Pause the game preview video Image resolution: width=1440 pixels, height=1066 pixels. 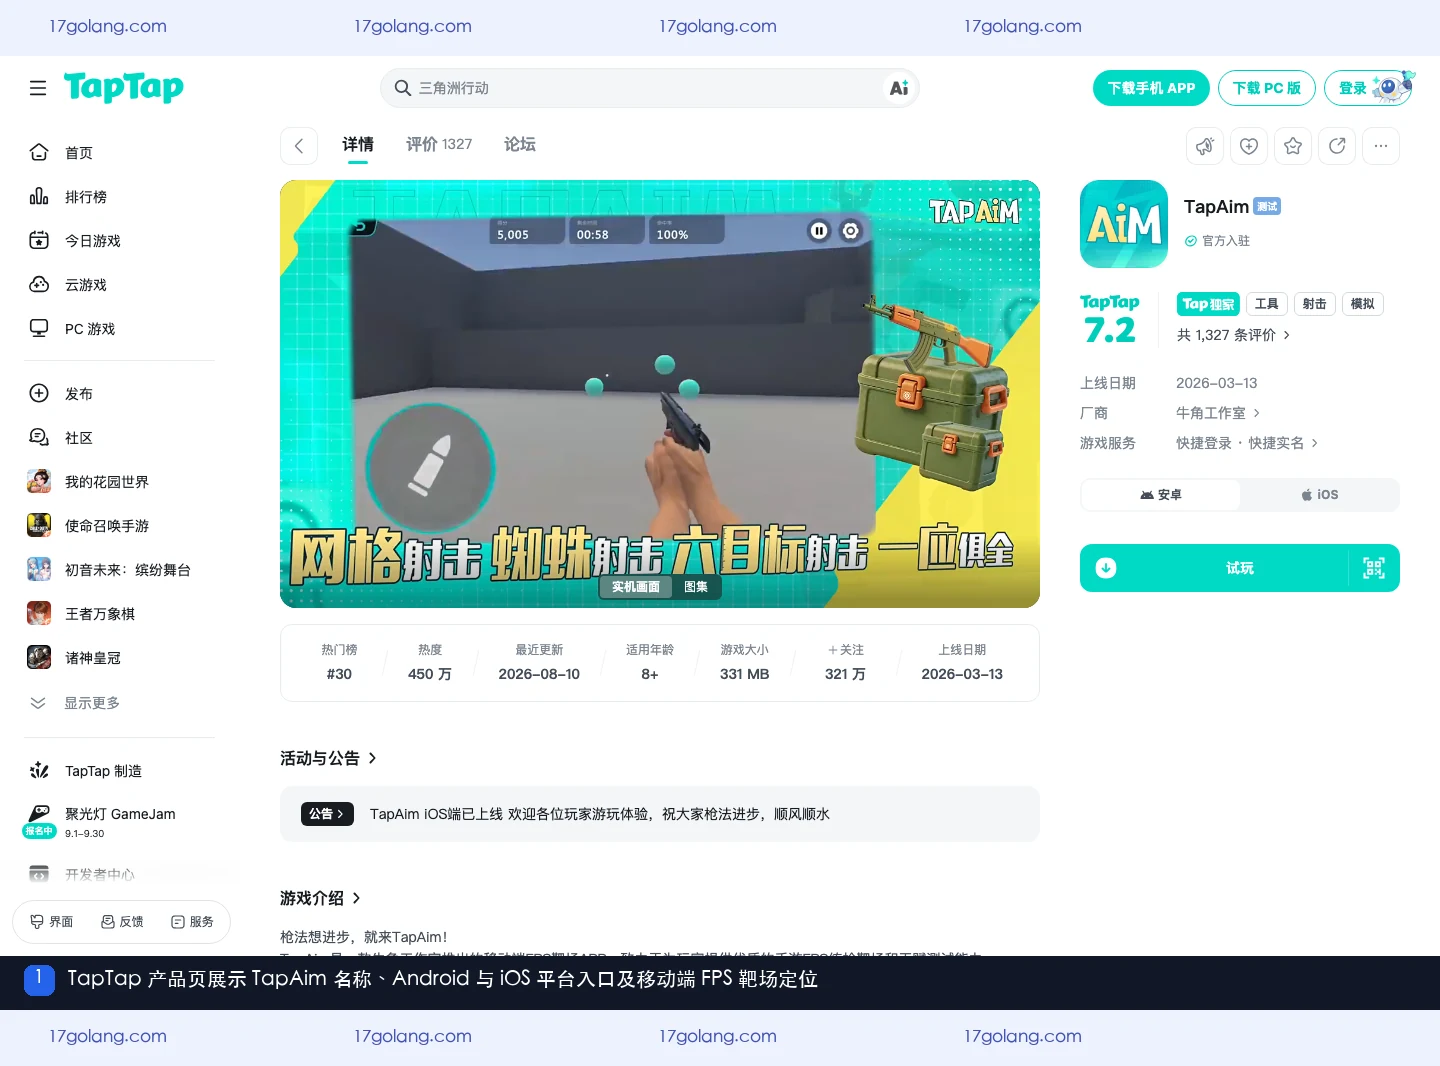[x=819, y=231]
